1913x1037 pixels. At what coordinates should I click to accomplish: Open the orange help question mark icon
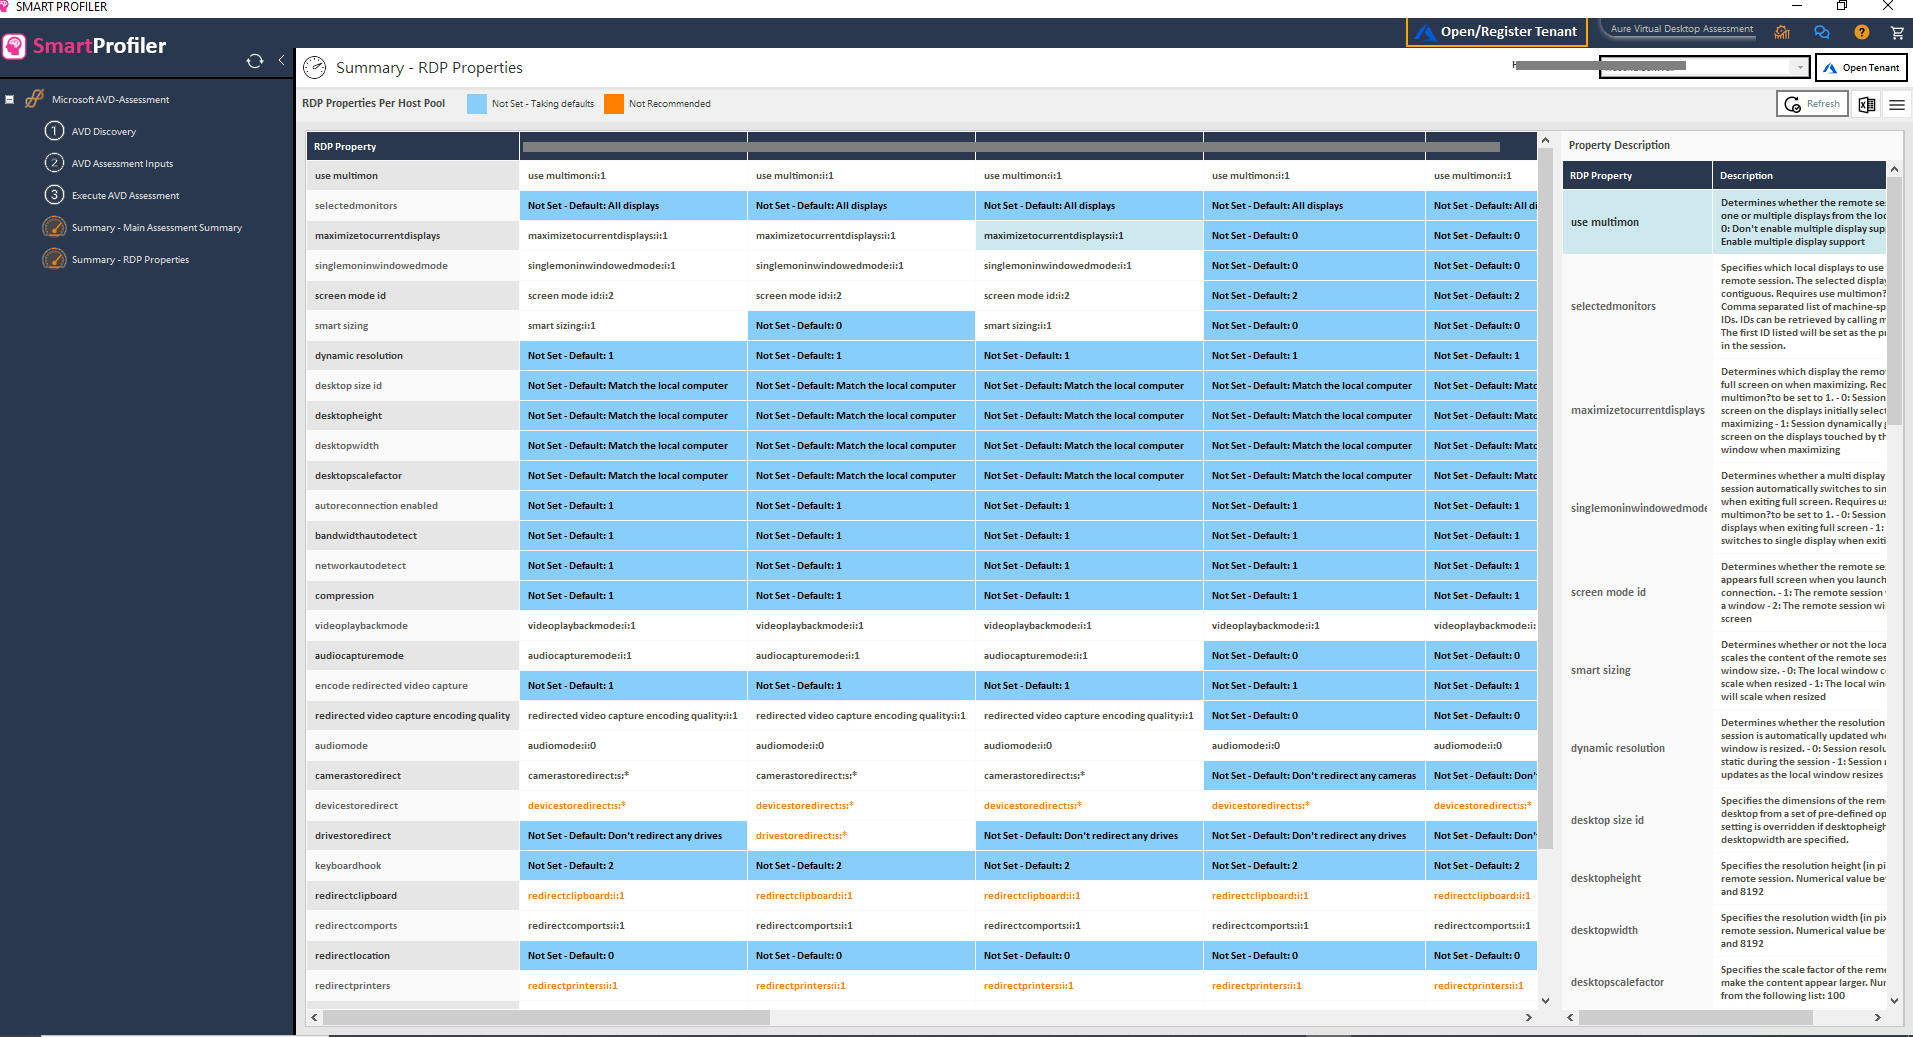(1861, 32)
